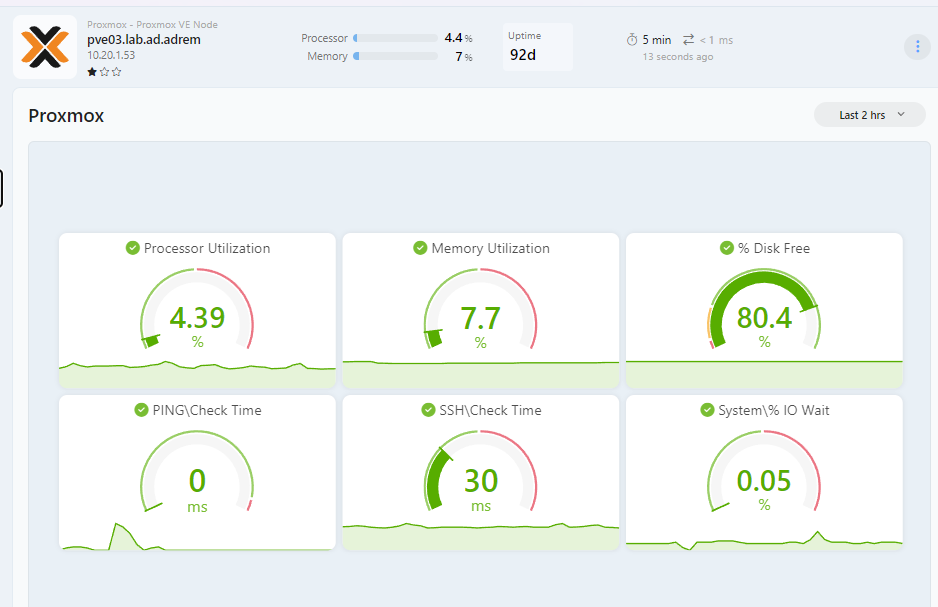Screen dimensions: 938x607
Task: Click the PING Check Time 0 ms gauge
Action: 197,472
